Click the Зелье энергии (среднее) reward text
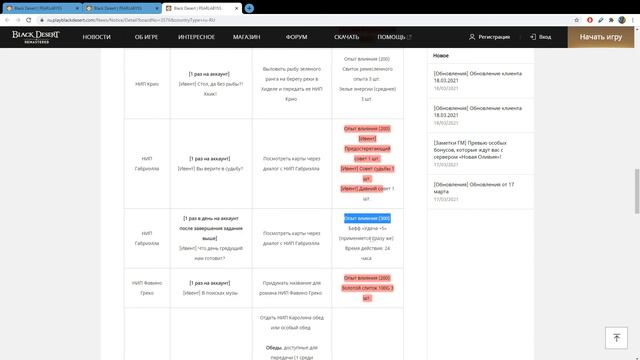 [367, 94]
